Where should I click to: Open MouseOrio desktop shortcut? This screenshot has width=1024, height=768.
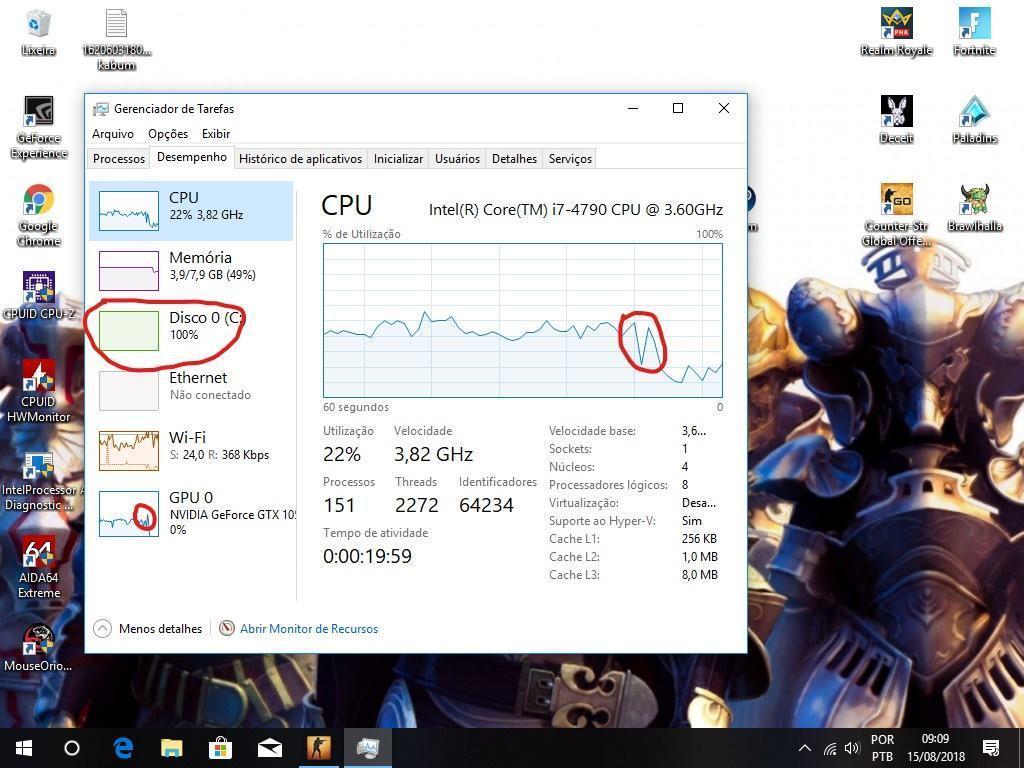click(x=39, y=648)
